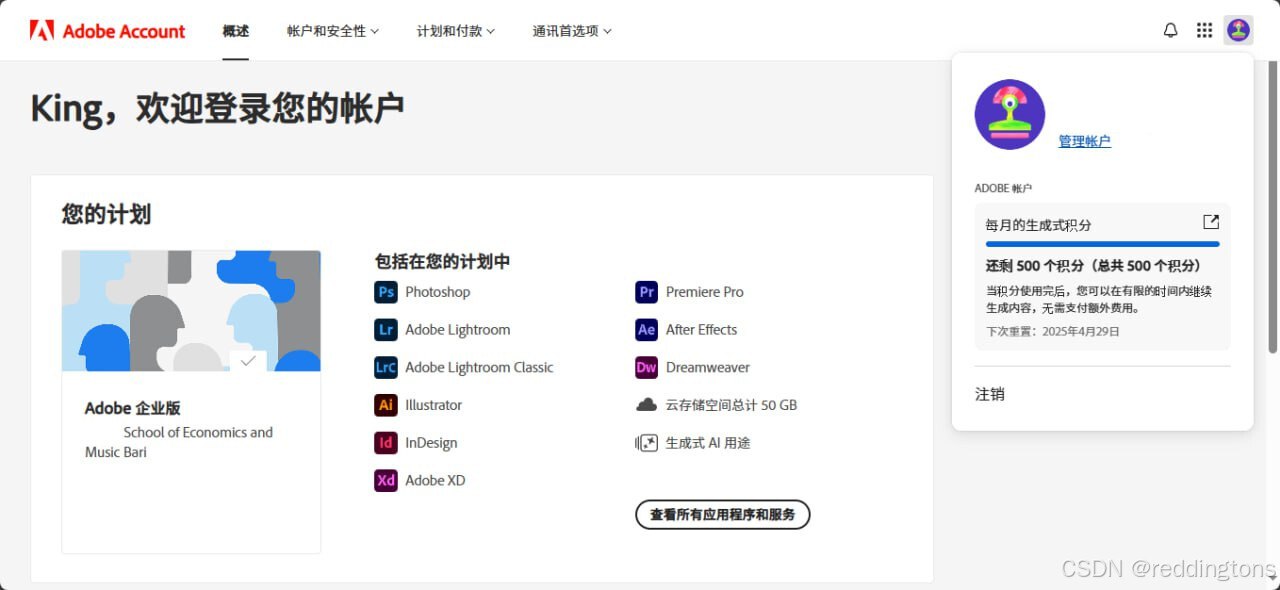
Task: Click the Photoshop text label
Action: coord(437,292)
